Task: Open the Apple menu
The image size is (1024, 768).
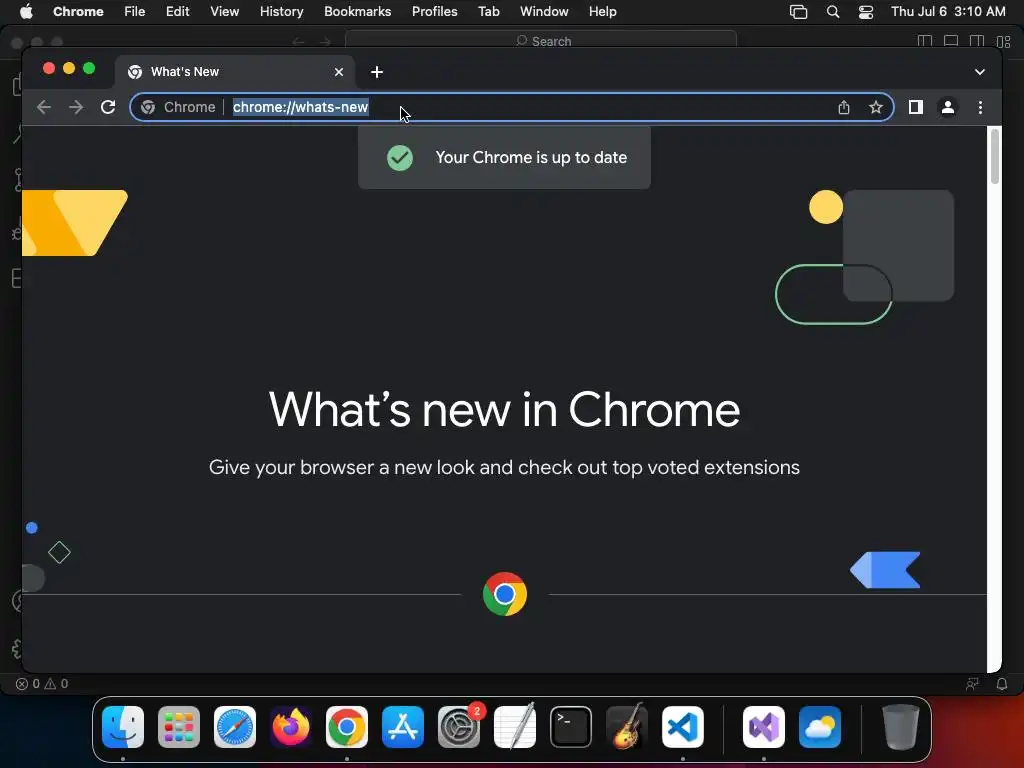Action: pos(26,12)
